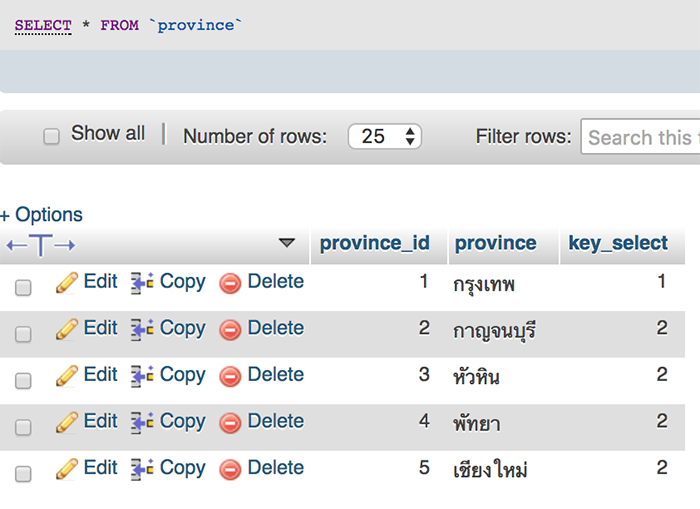Click the Copy icon for เชียงใหม่ row

142,470
